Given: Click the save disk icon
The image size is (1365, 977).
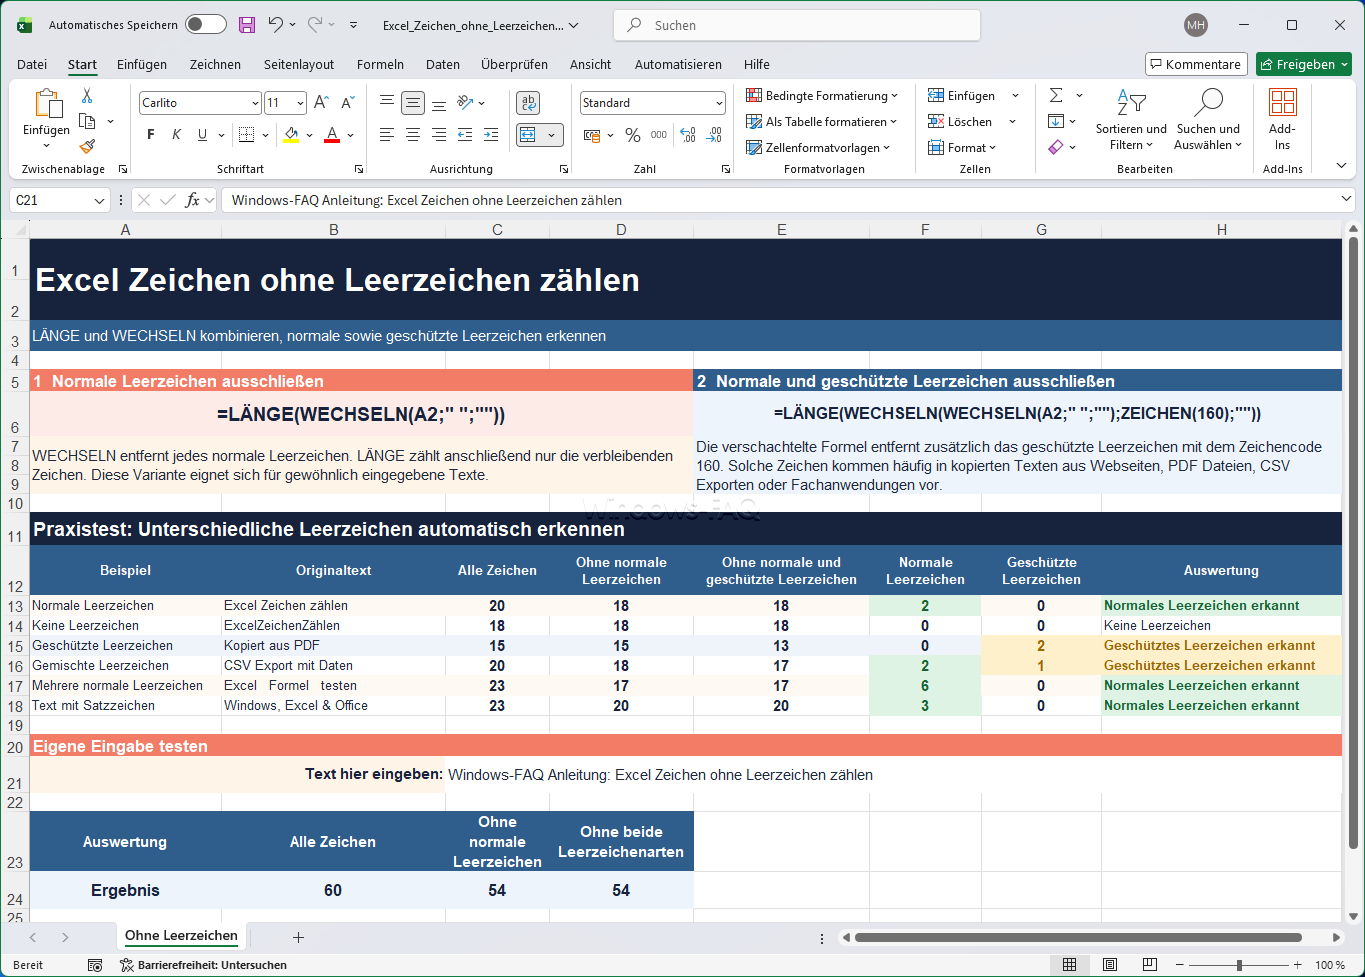Looking at the screenshot, I should click(x=247, y=25).
